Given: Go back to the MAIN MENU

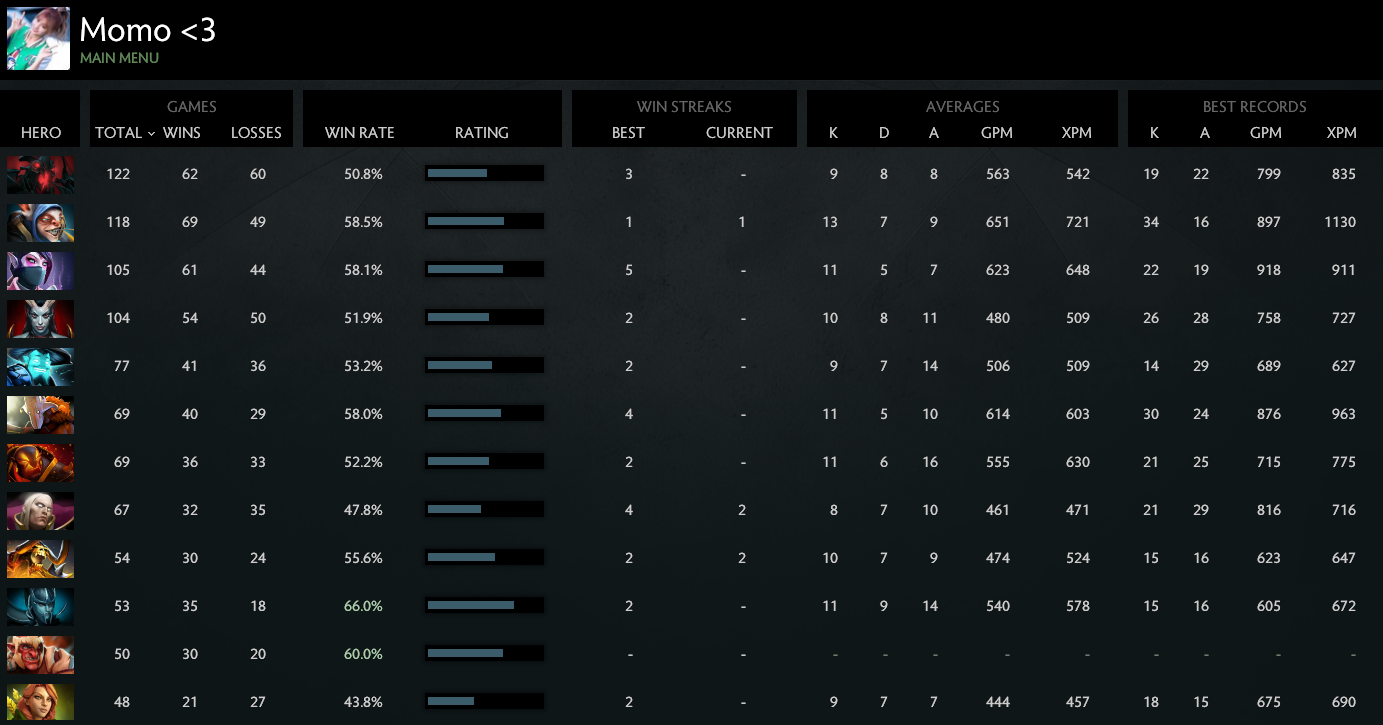Looking at the screenshot, I should 120,58.
